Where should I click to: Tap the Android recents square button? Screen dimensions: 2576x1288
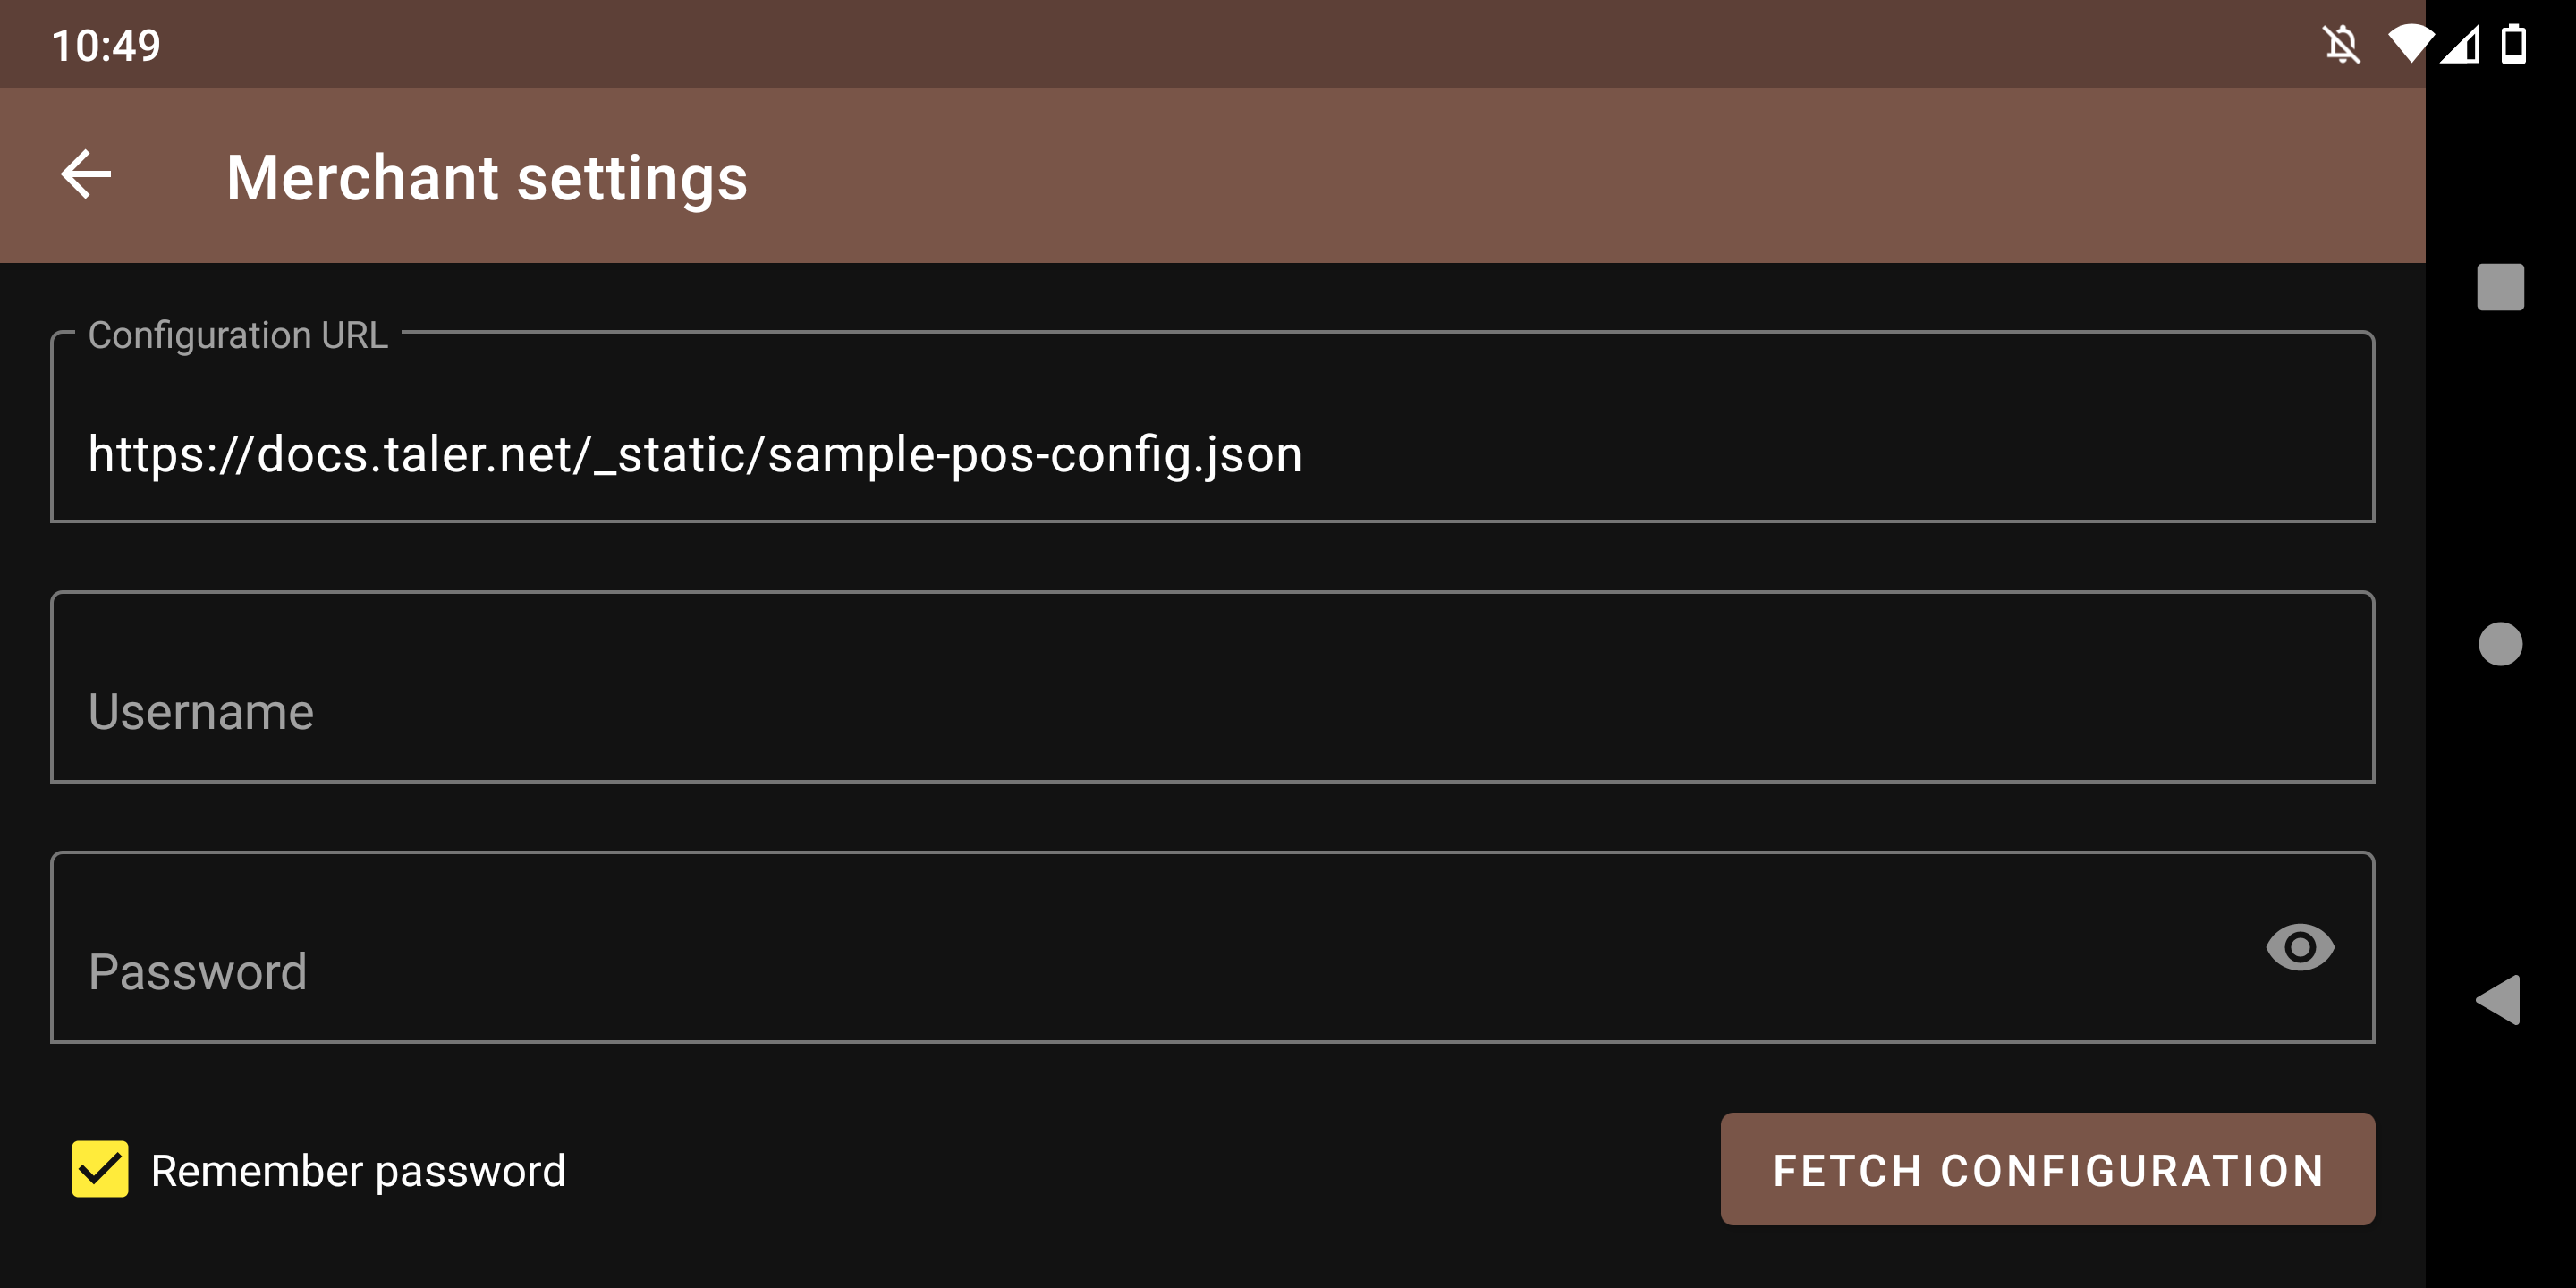pyautogui.click(x=2499, y=288)
